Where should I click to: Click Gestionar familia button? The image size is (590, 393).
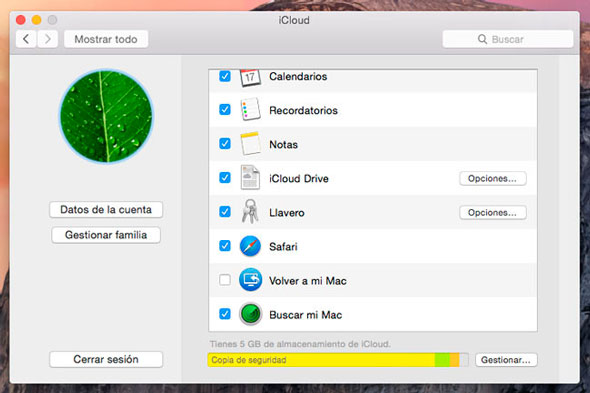pyautogui.click(x=106, y=235)
